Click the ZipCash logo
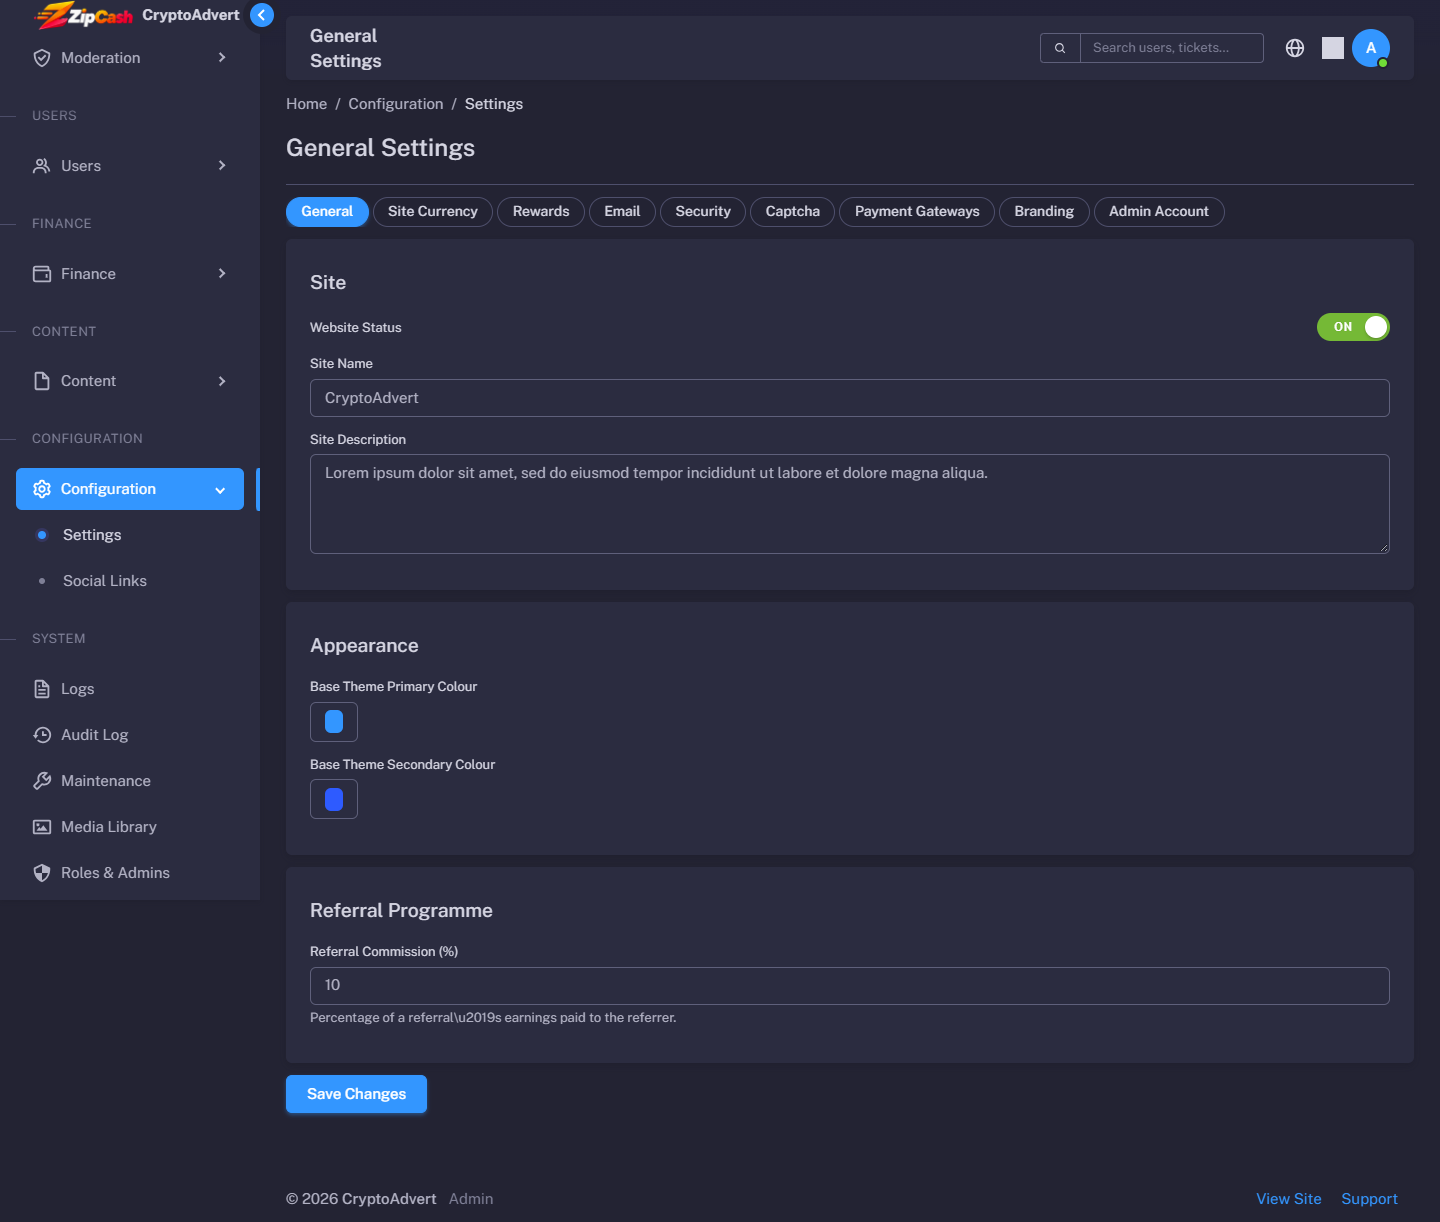Image resolution: width=1440 pixels, height=1222 pixels. coord(84,15)
